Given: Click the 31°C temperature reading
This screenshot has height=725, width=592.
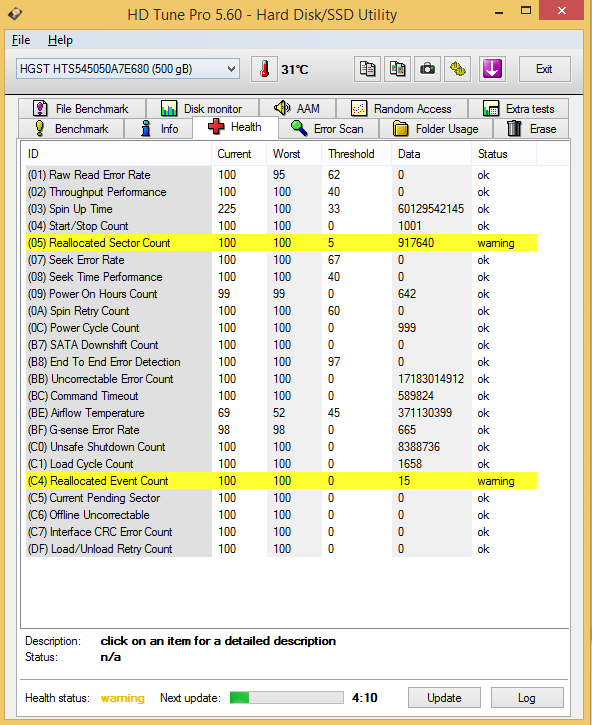Looking at the screenshot, I should click(295, 69).
